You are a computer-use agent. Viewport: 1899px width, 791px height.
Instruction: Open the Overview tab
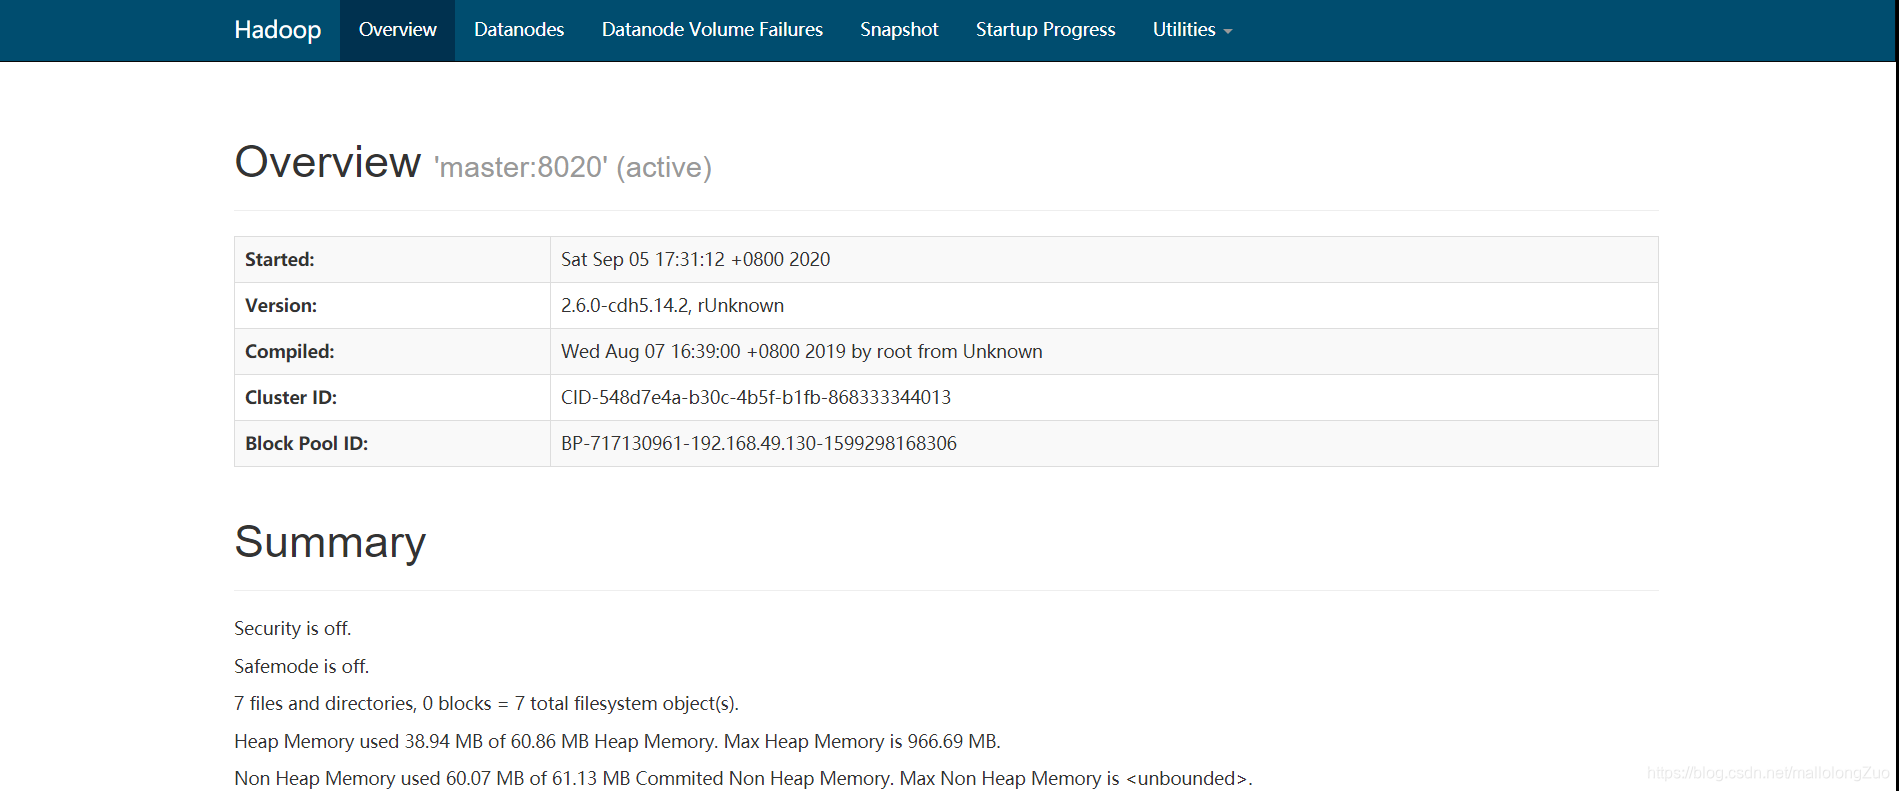397,30
